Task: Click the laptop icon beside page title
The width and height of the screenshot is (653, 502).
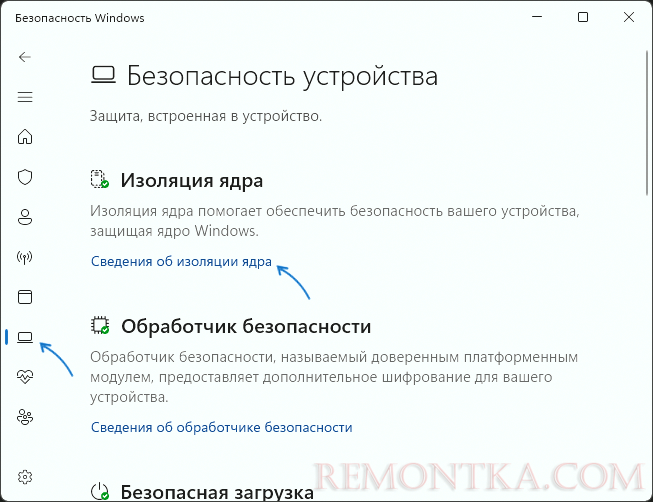Action: pyautogui.click(x=103, y=75)
